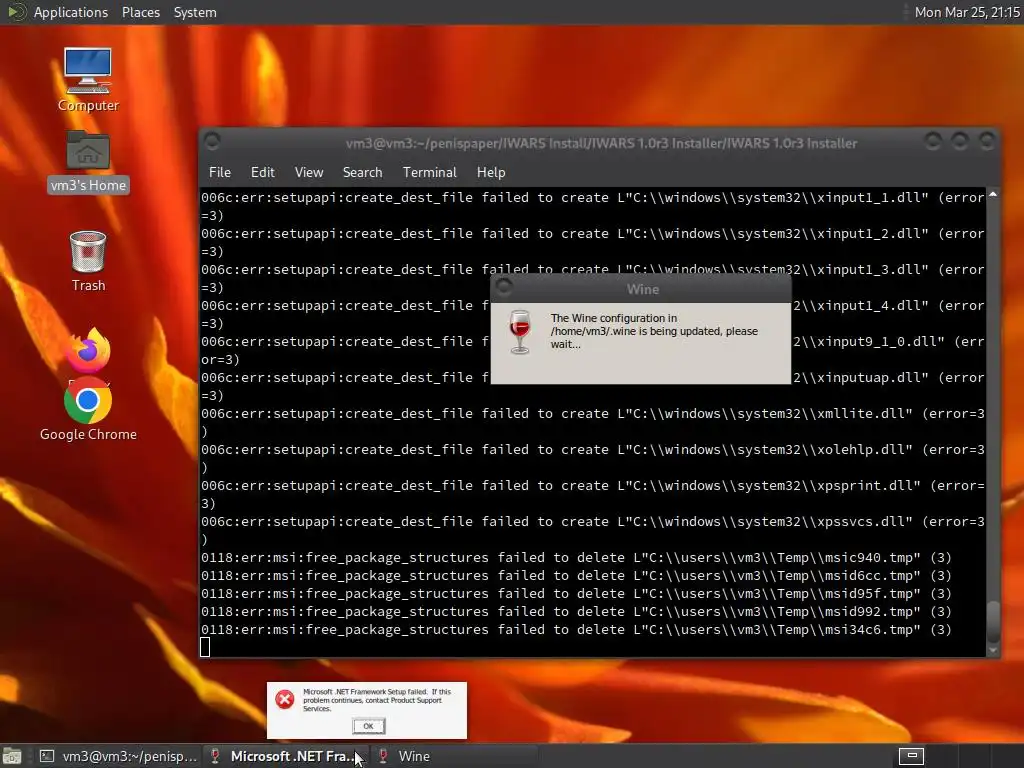Click the terminal line mentioning xpsprint.dll
1024x768 pixels.
tap(592, 494)
